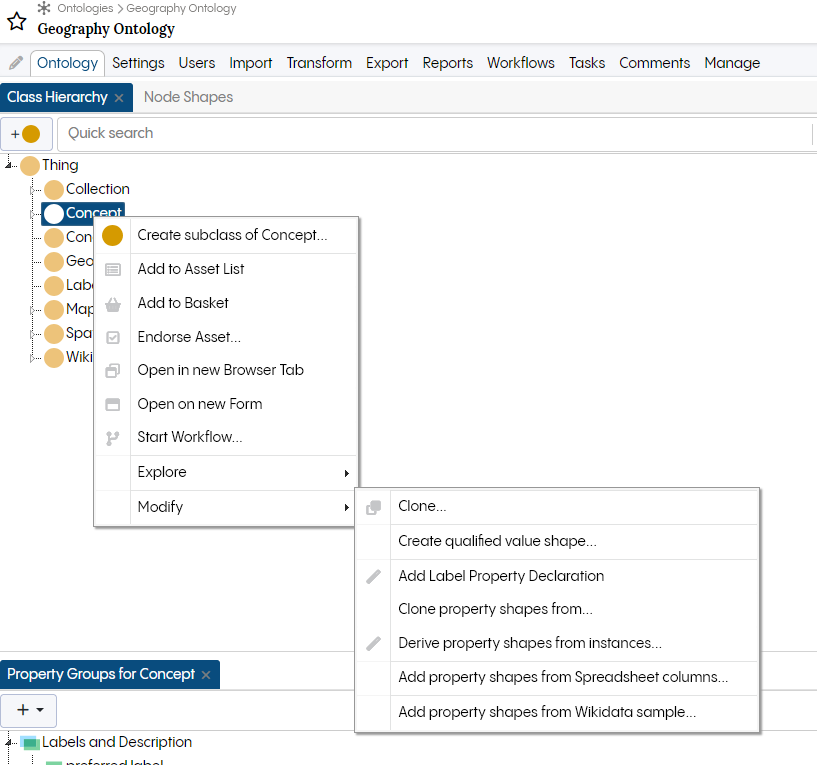Screen dimensions: 817x765
Task: Open the plus dropdown in Property Groups panel
Action: point(28,710)
